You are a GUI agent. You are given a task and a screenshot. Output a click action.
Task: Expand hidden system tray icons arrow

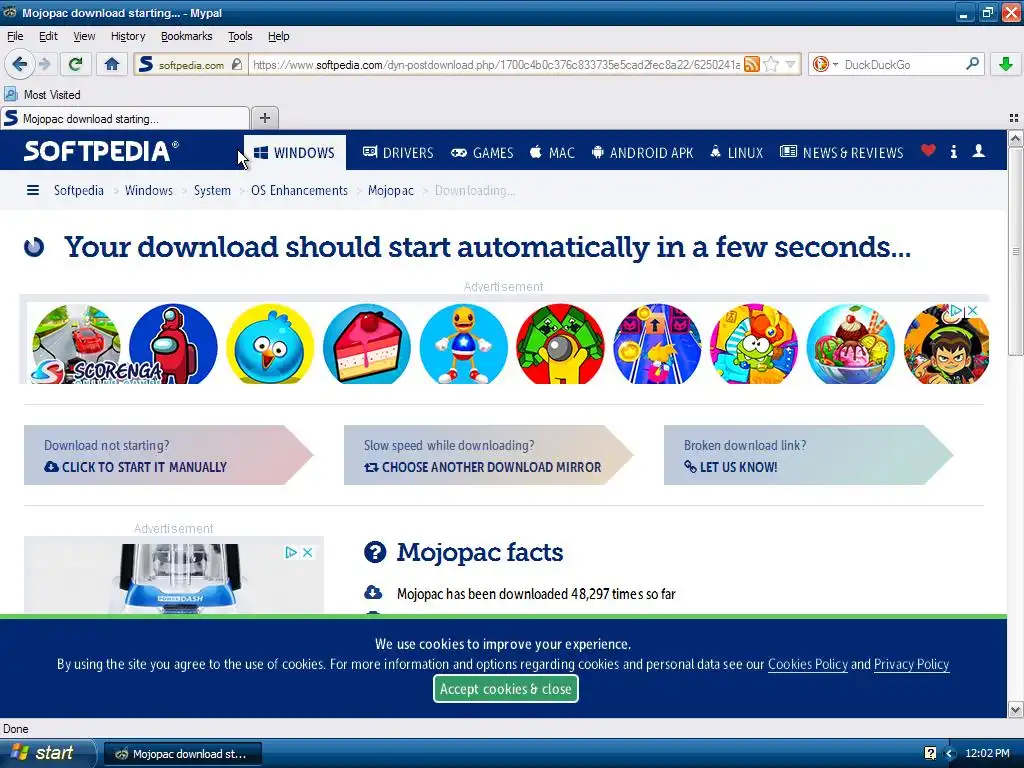950,753
